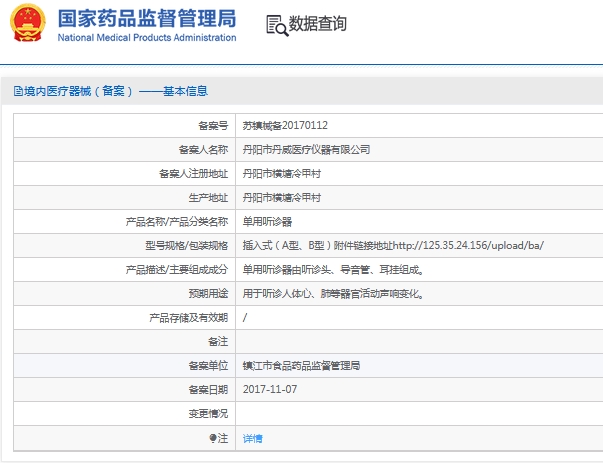Click the 备案人注册地址 label
This screenshot has width=603, height=463.
(193, 174)
